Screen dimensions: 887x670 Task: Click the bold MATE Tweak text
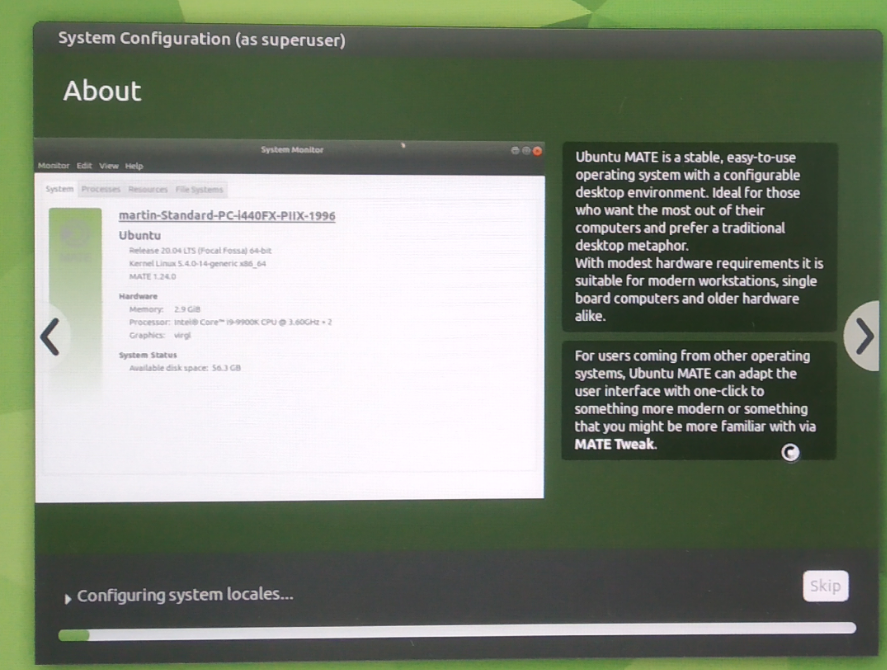click(x=615, y=444)
